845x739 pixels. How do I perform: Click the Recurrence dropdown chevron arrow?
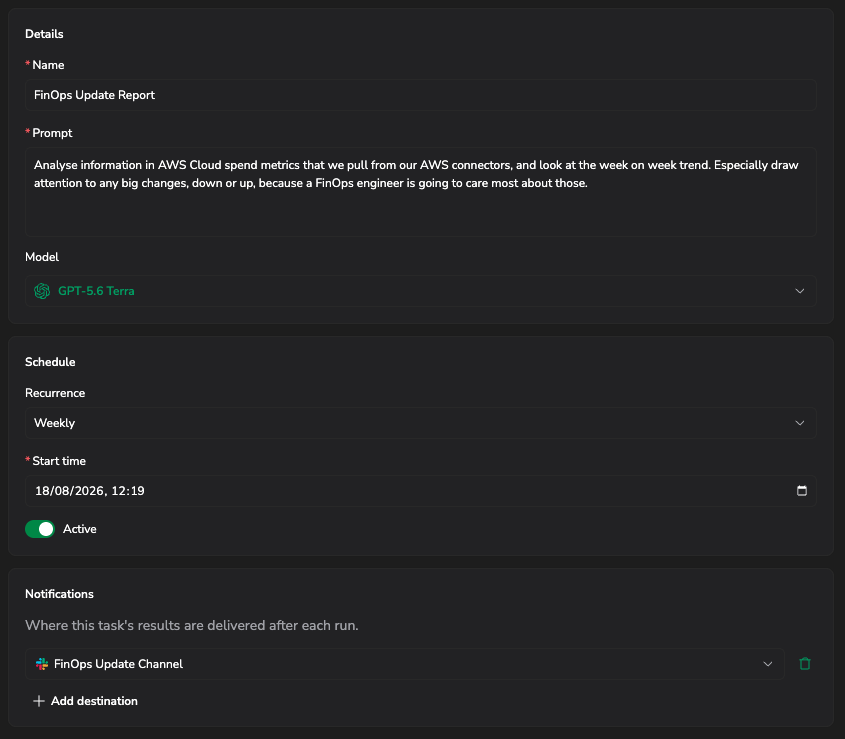pos(800,423)
